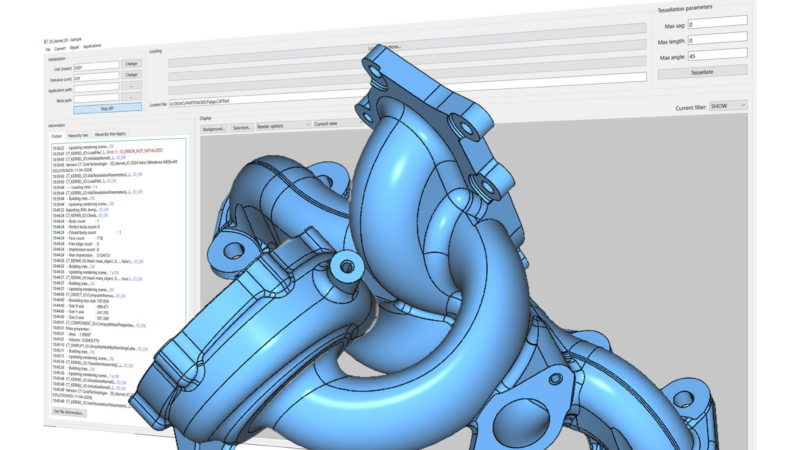This screenshot has height=450, width=800.
Task: Open the Current view dropdown
Action: point(338,123)
